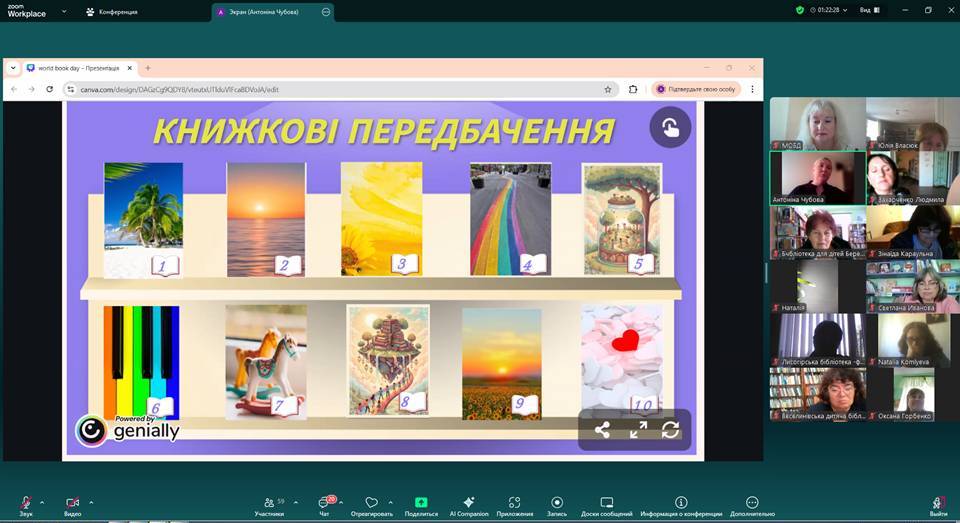Image resolution: width=960 pixels, height=523 pixels.
Task: Expand audio options arrow next to Звук
Action: [42, 502]
